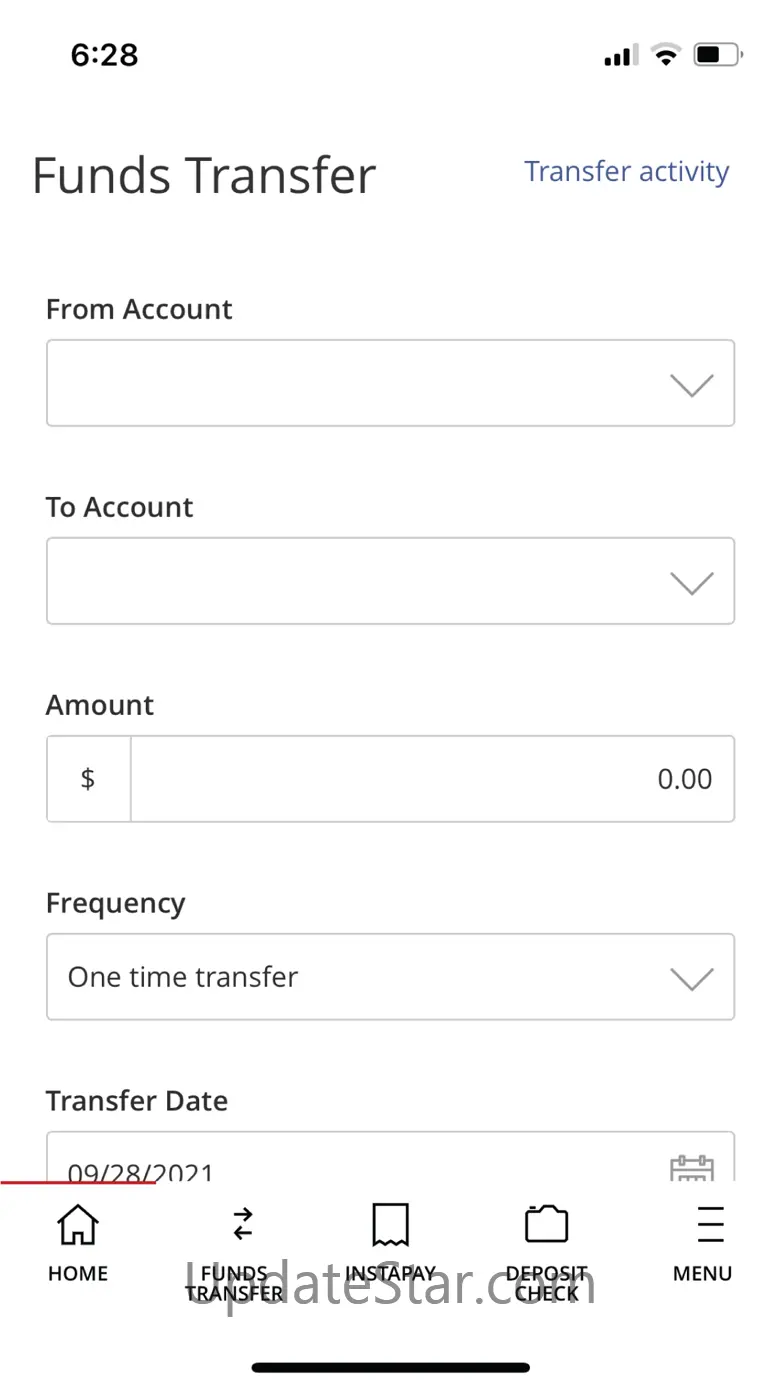780x1387 pixels.
Task: Tap the Amount 0.00 input field
Action: click(x=432, y=779)
